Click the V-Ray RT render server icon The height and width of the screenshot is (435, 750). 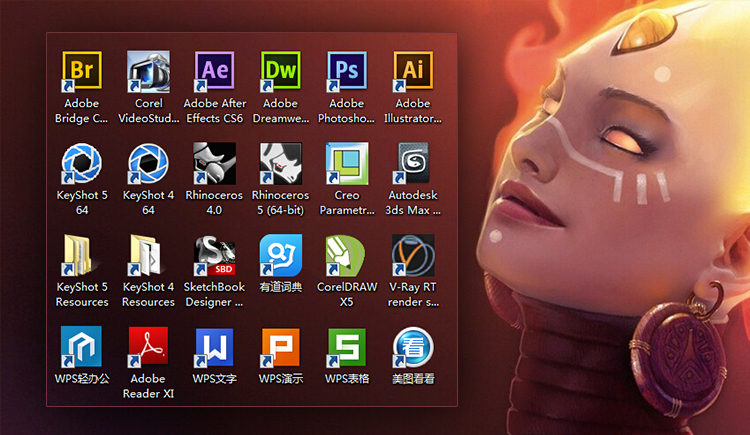tap(413, 255)
